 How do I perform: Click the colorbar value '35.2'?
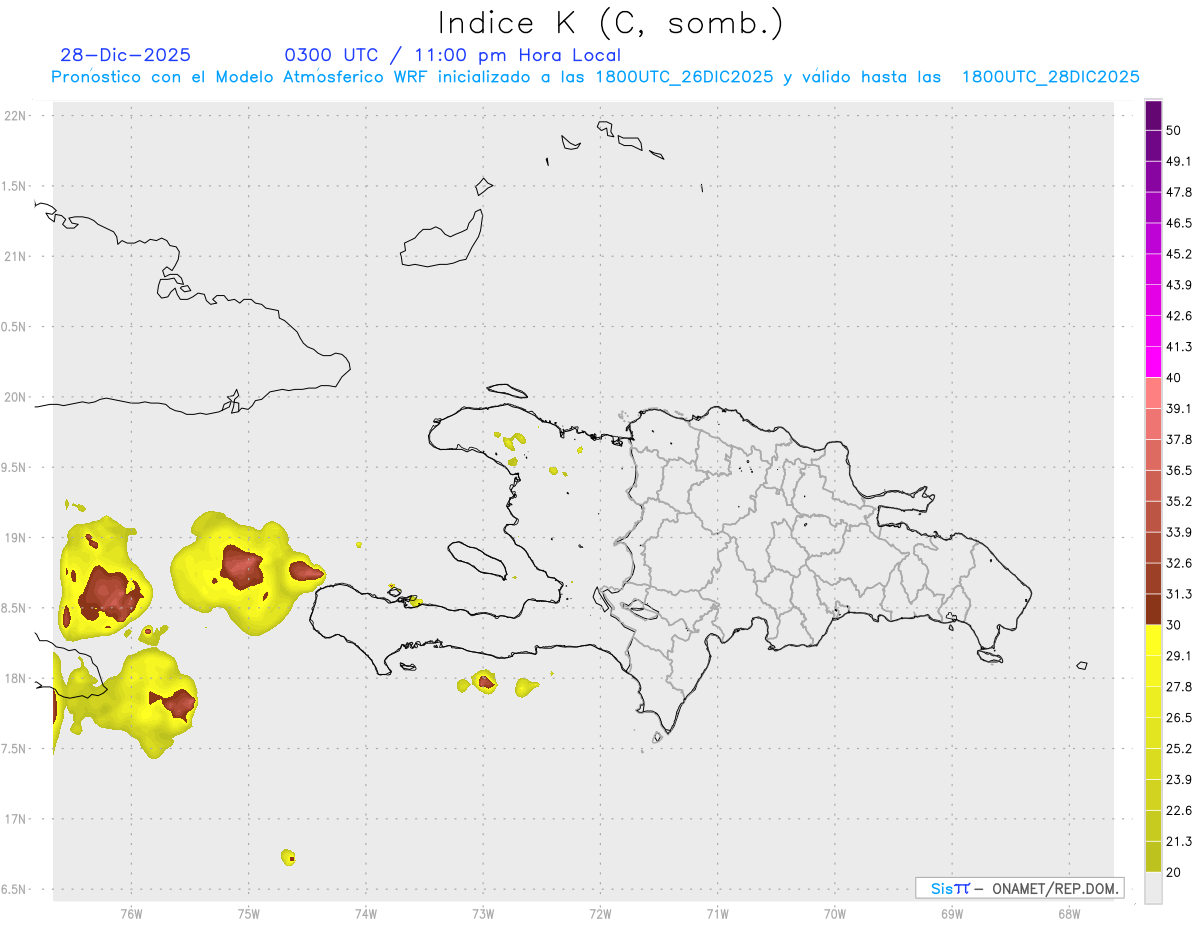pyautogui.click(x=1179, y=502)
